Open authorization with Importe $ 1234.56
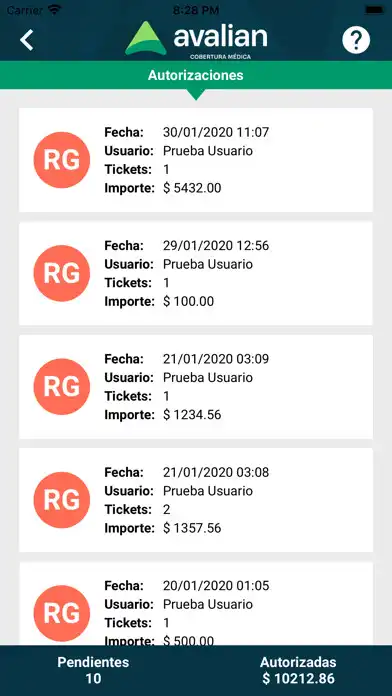392x696 pixels. pos(196,387)
